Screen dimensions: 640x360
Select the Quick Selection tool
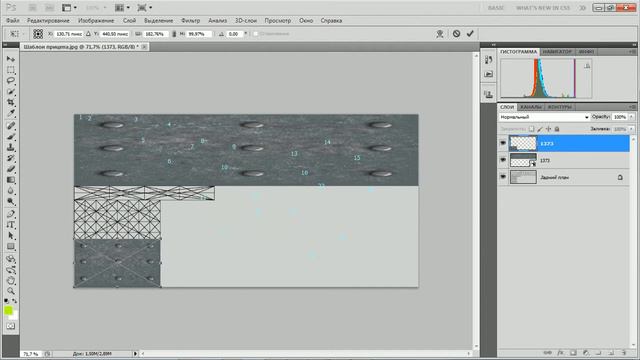click(11, 91)
